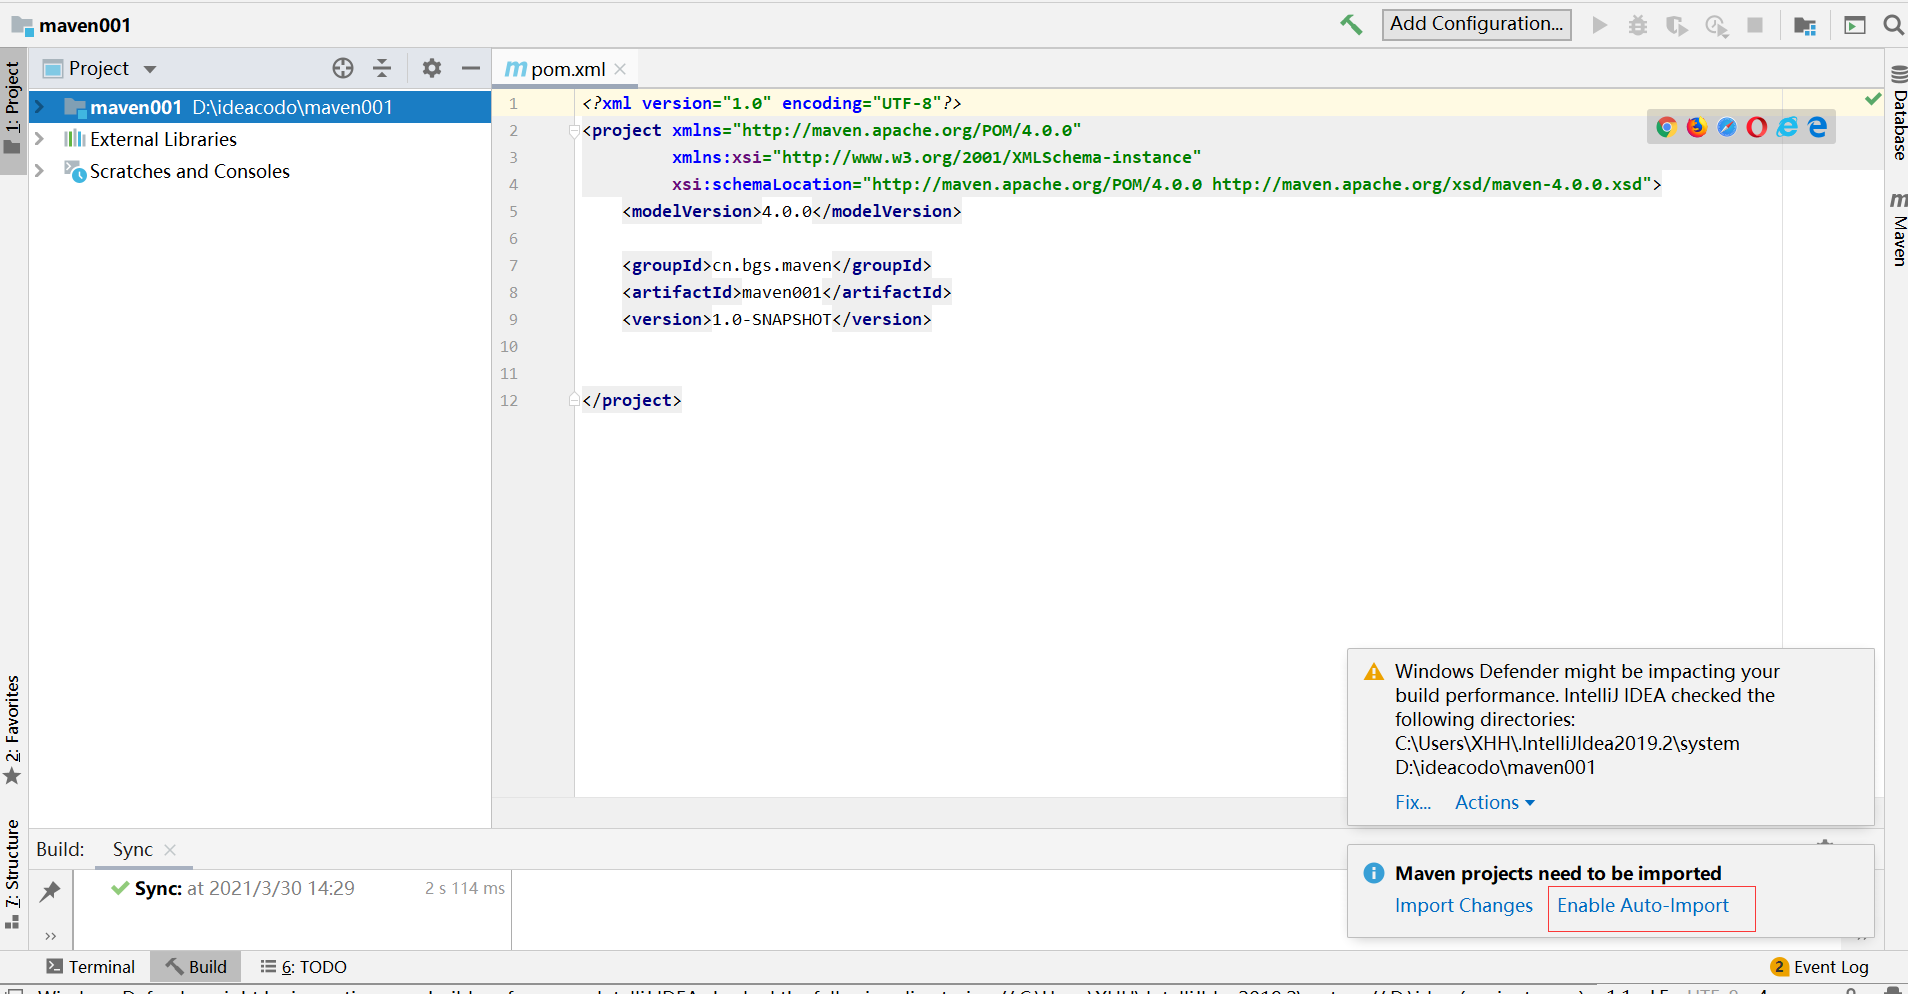This screenshot has height=994, width=1908.
Task: Select Scratches and Consoles item
Action: [x=189, y=171]
